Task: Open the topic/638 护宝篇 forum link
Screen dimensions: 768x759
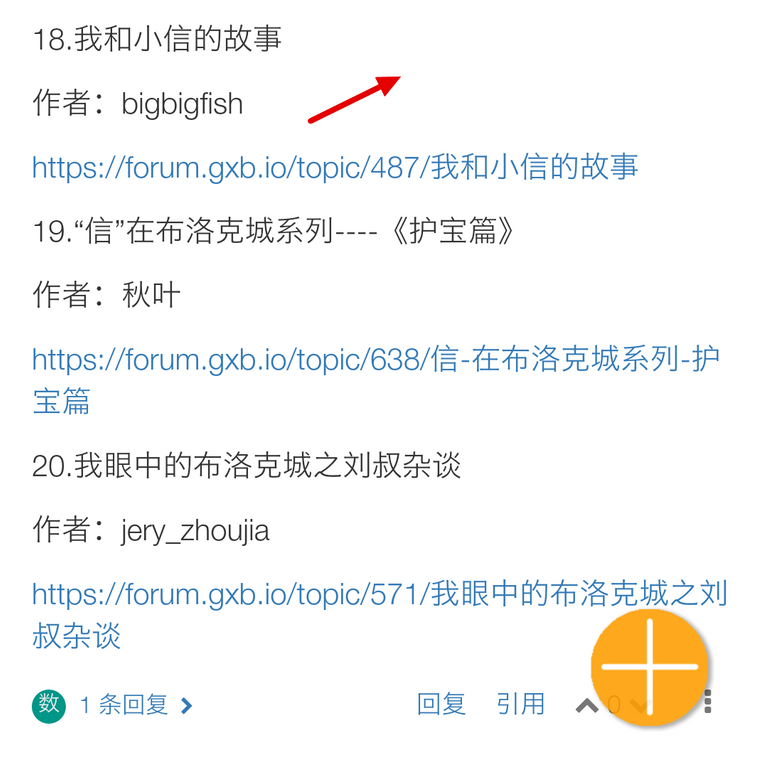Action: pos(376,380)
